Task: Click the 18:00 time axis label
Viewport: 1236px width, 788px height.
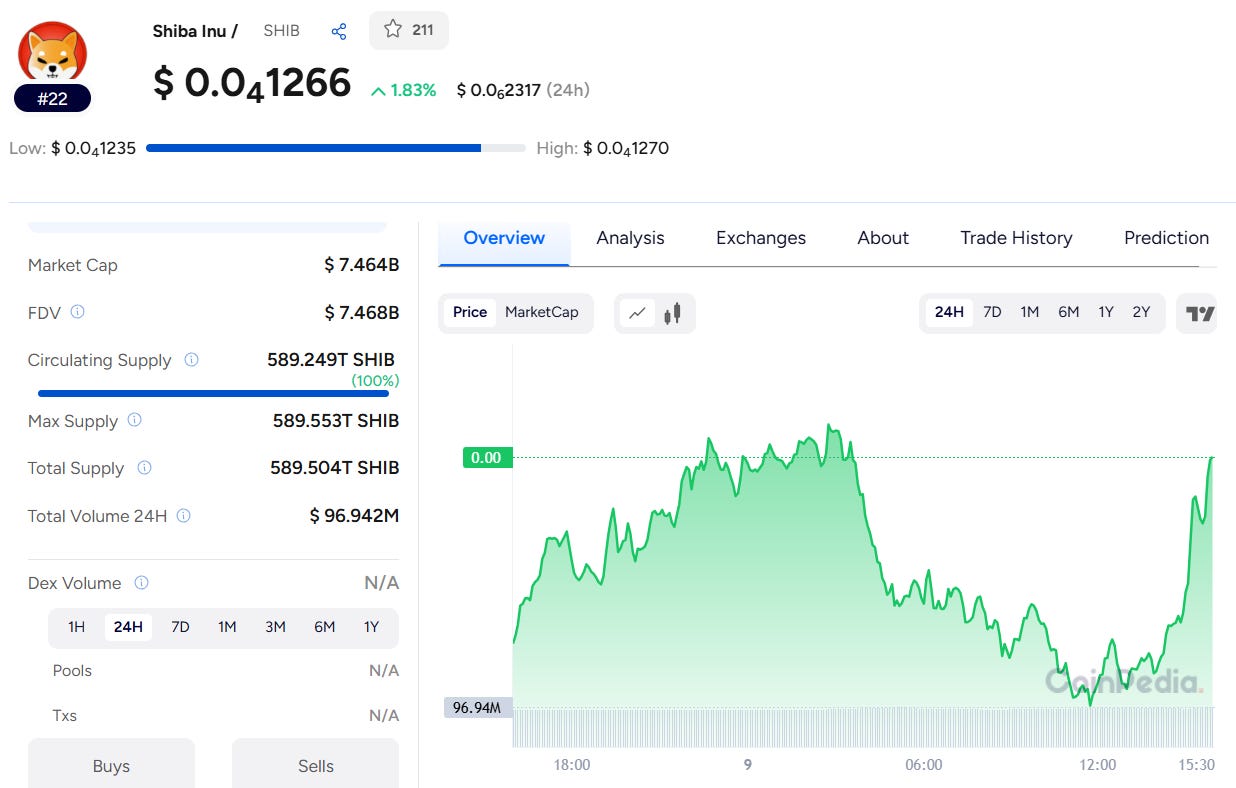Action: (x=572, y=765)
